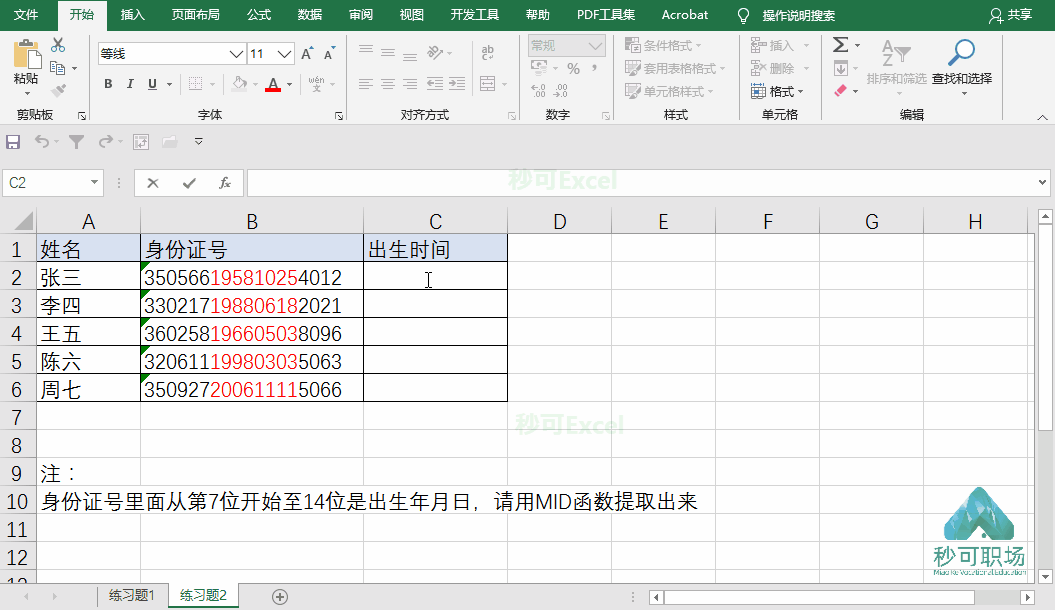The width and height of the screenshot is (1055, 610).
Task: Click the increase decimal icon
Action: tap(538, 90)
